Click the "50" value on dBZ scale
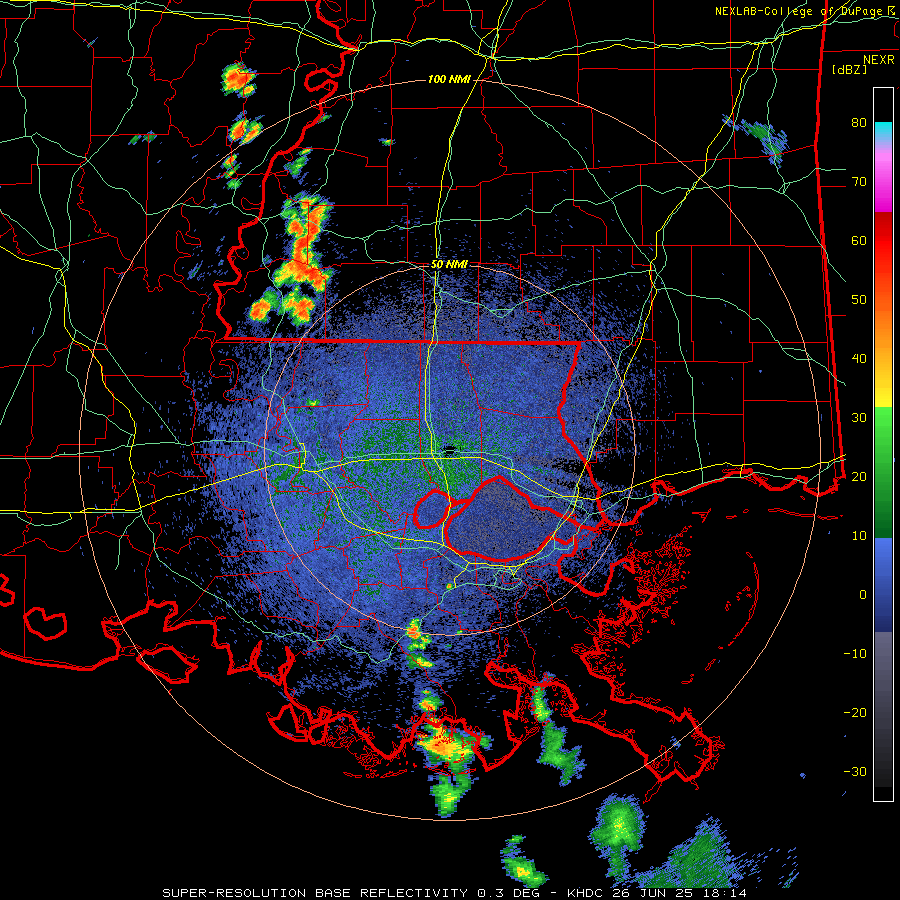 click(858, 300)
